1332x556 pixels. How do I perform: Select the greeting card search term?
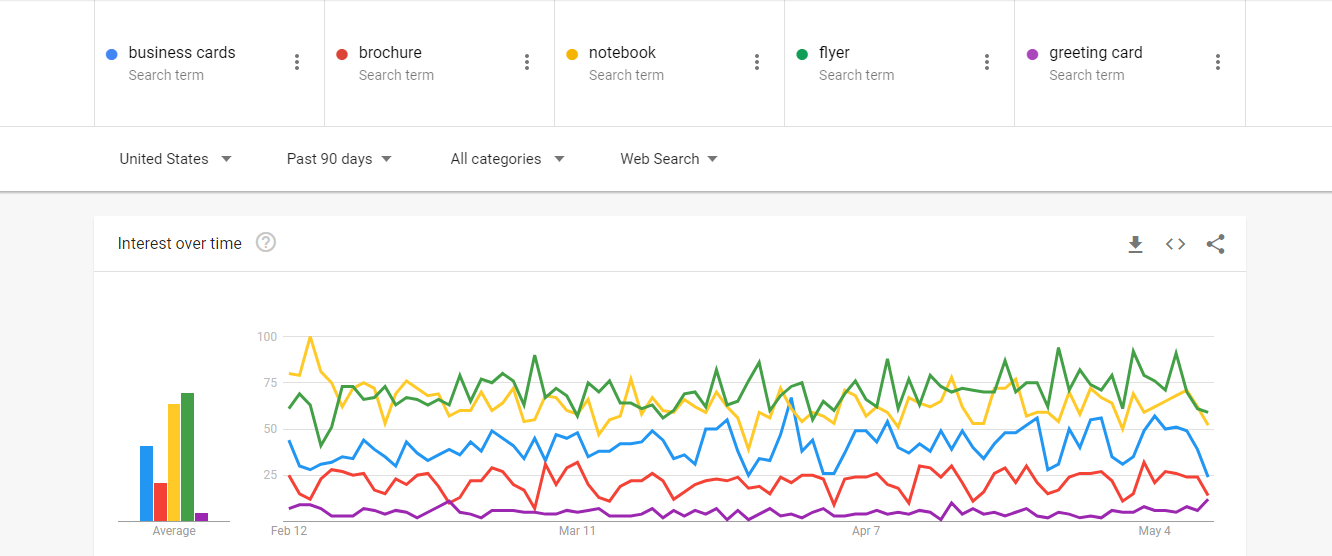tap(1095, 53)
